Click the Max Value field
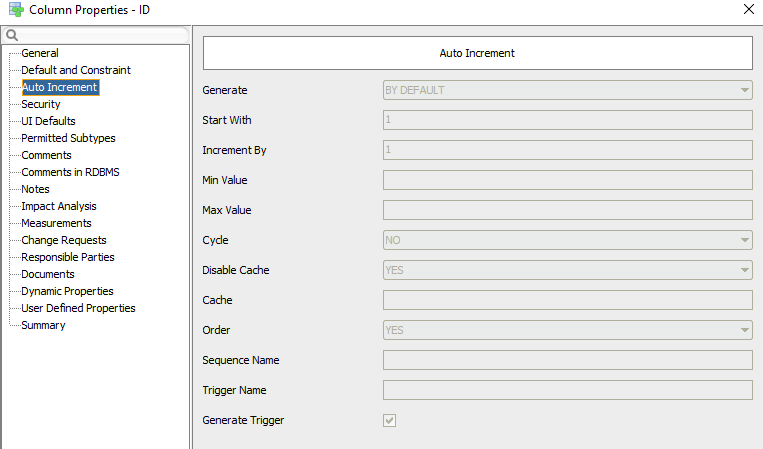The image size is (763, 449). click(567, 210)
